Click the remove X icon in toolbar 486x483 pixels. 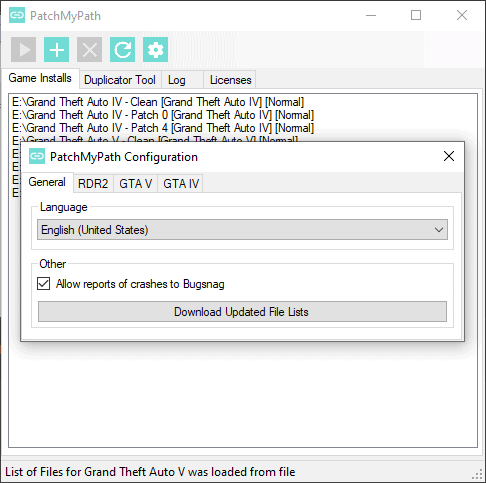[x=89, y=50]
